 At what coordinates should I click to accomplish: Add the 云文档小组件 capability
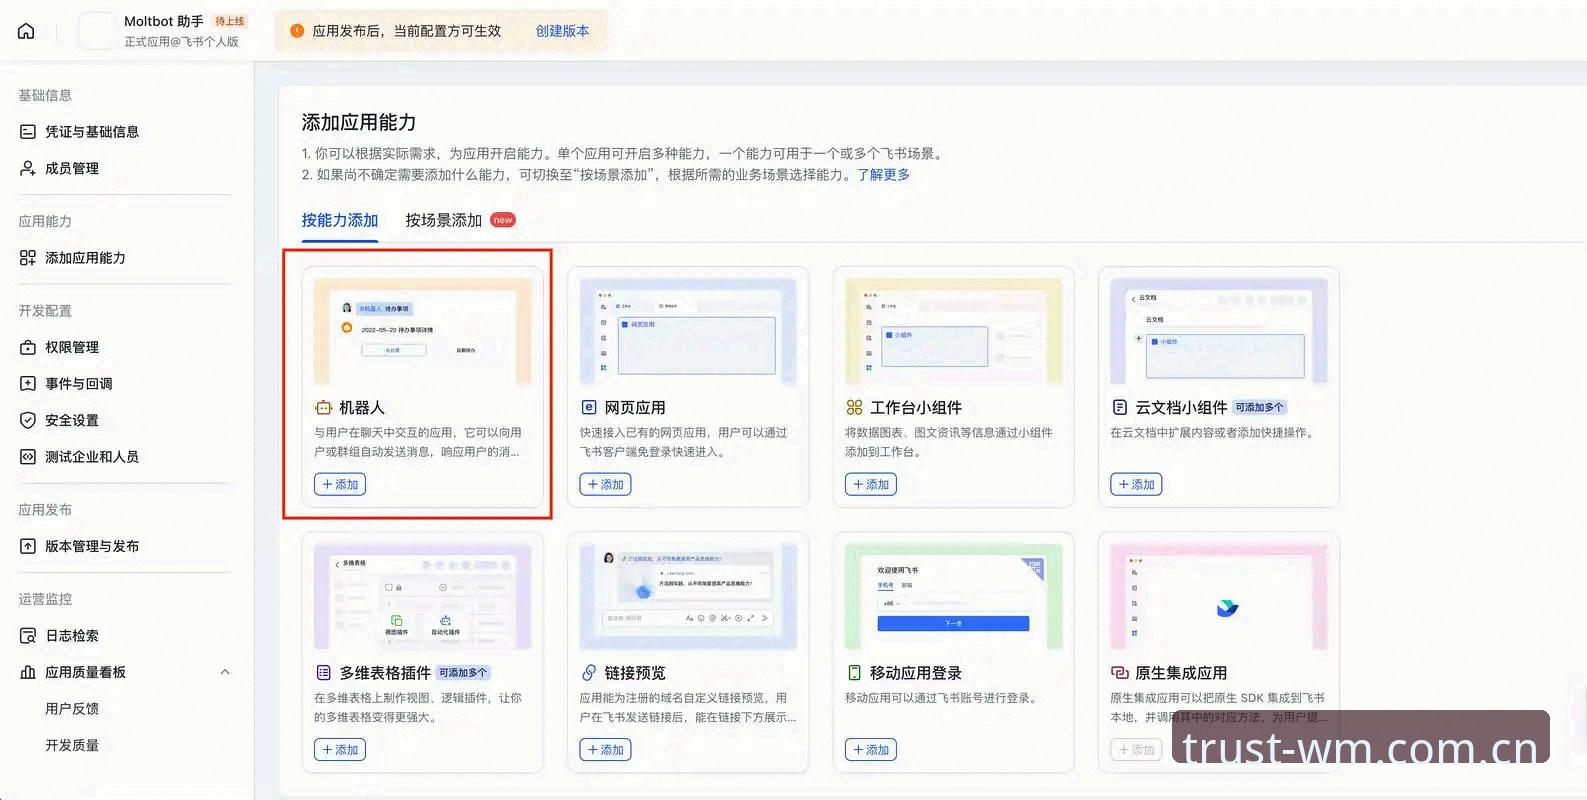pyautogui.click(x=1136, y=485)
